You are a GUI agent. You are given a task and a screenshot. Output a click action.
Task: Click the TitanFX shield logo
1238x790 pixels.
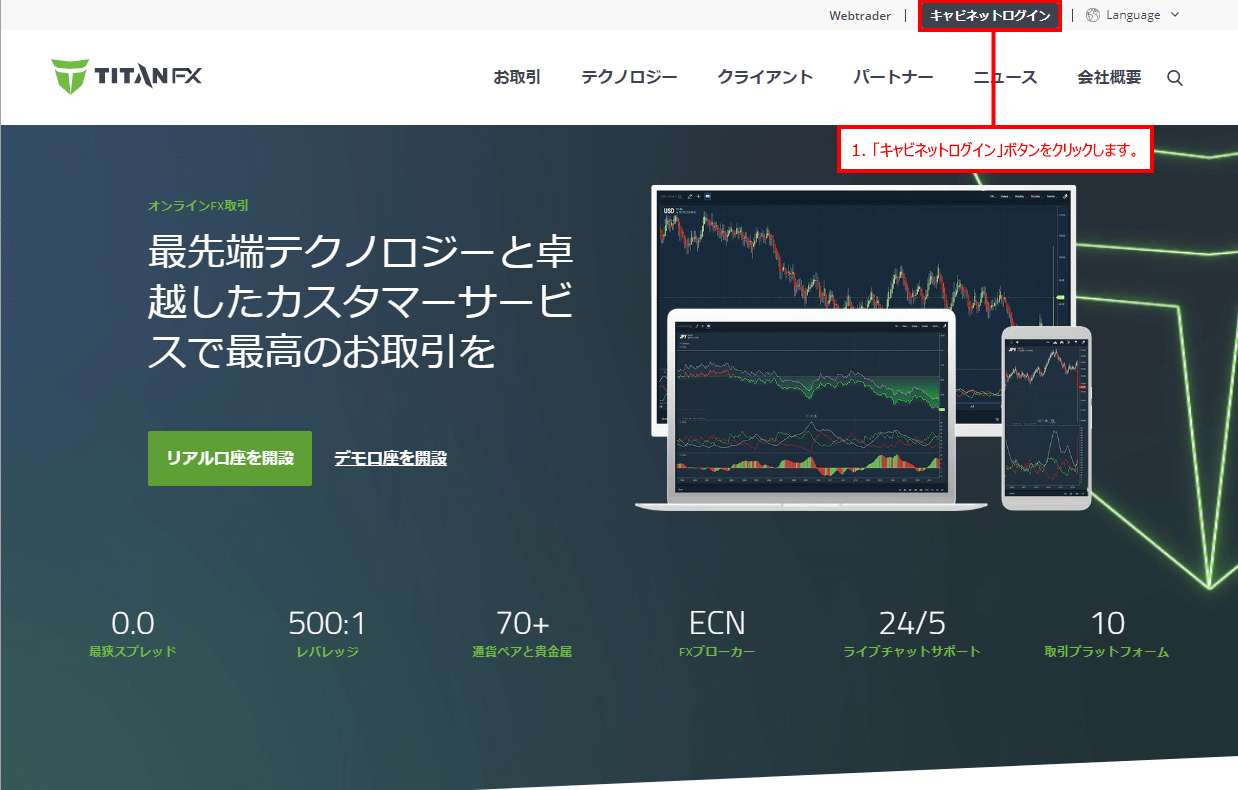[70, 73]
